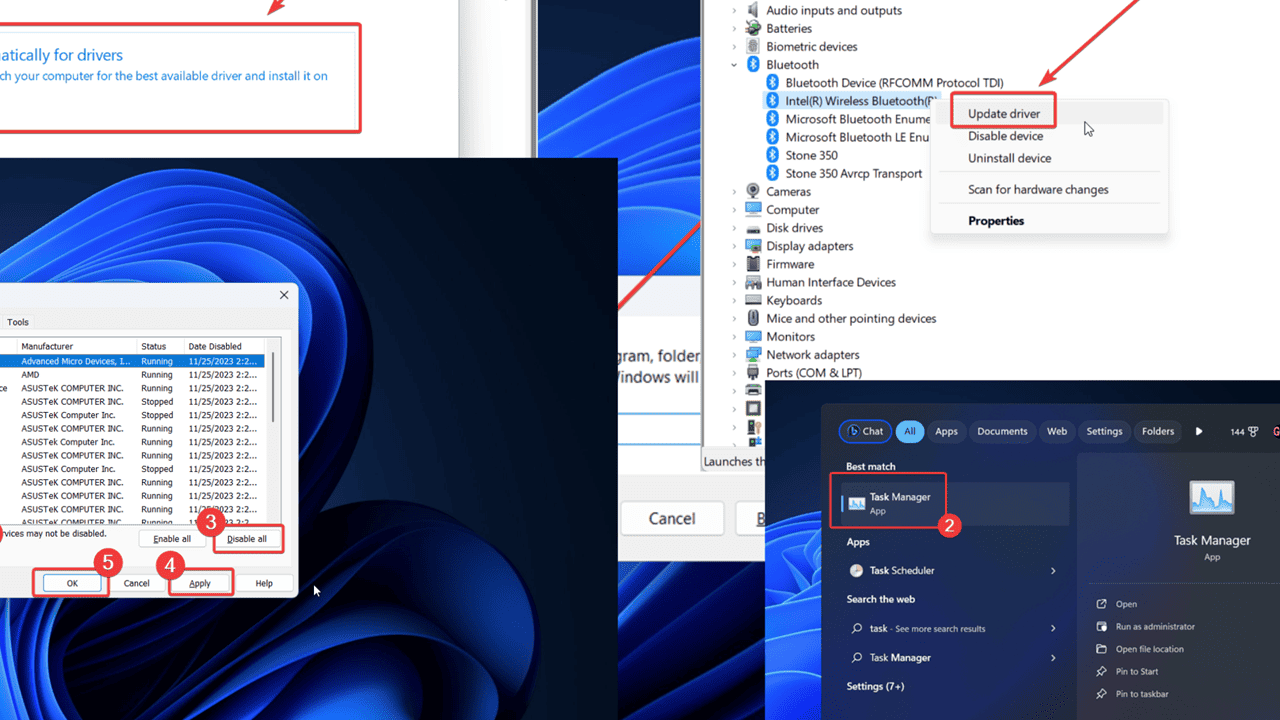Sort services by the Manufacturer column header
Viewport: 1280px width, 720px height.
(77, 346)
